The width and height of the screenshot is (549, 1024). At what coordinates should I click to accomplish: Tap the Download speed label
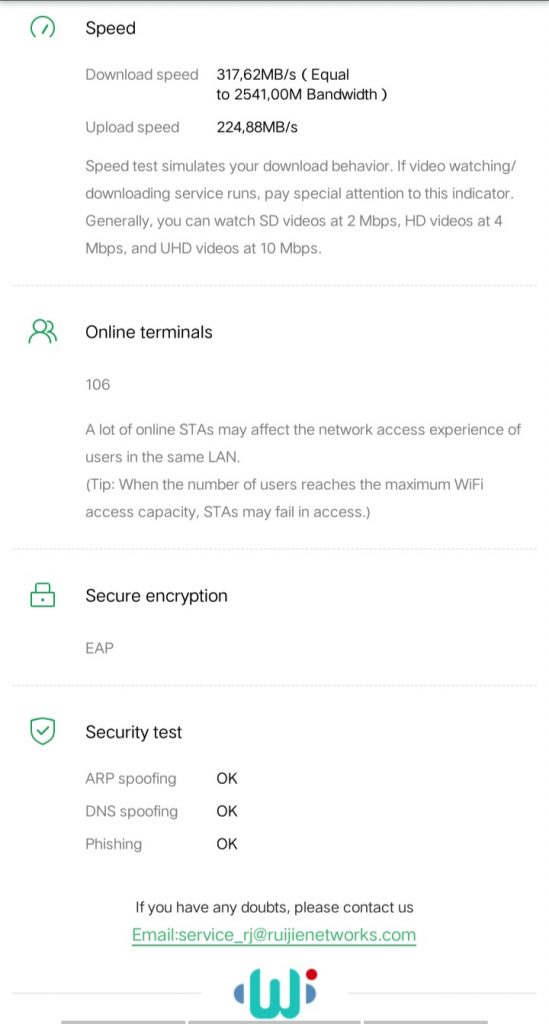tap(142, 75)
